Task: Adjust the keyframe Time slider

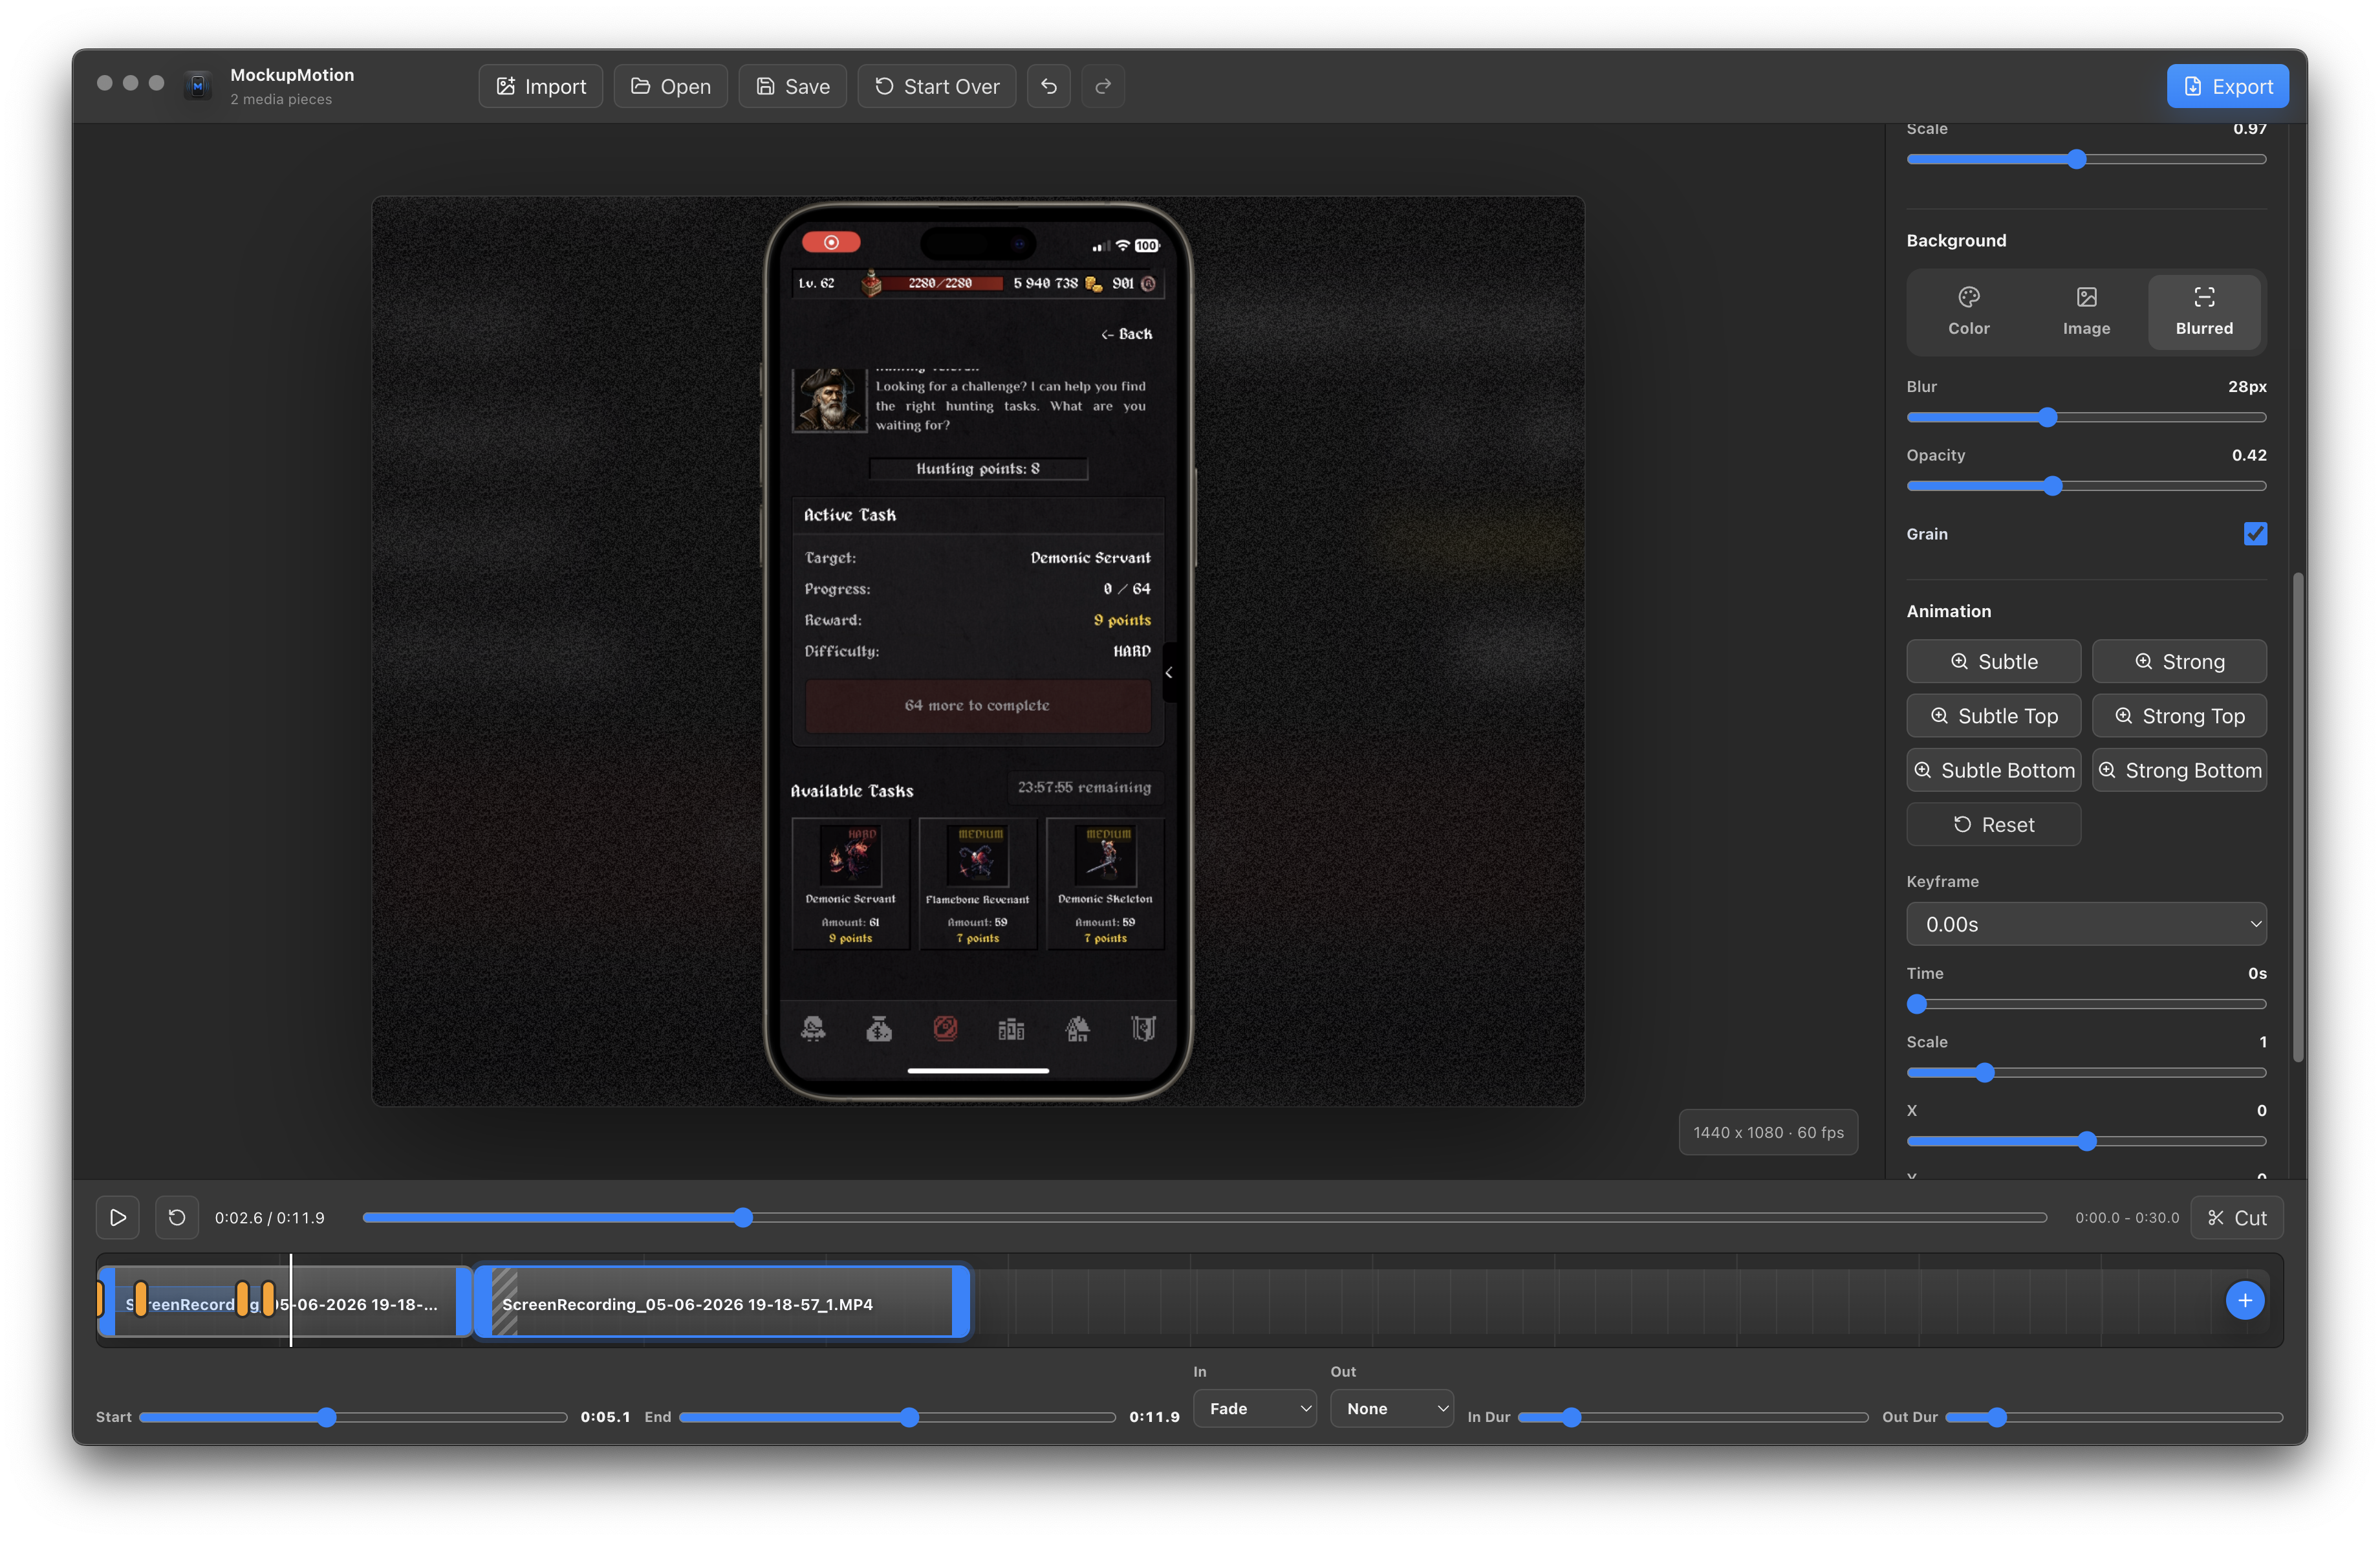Action: pyautogui.click(x=2086, y=1004)
